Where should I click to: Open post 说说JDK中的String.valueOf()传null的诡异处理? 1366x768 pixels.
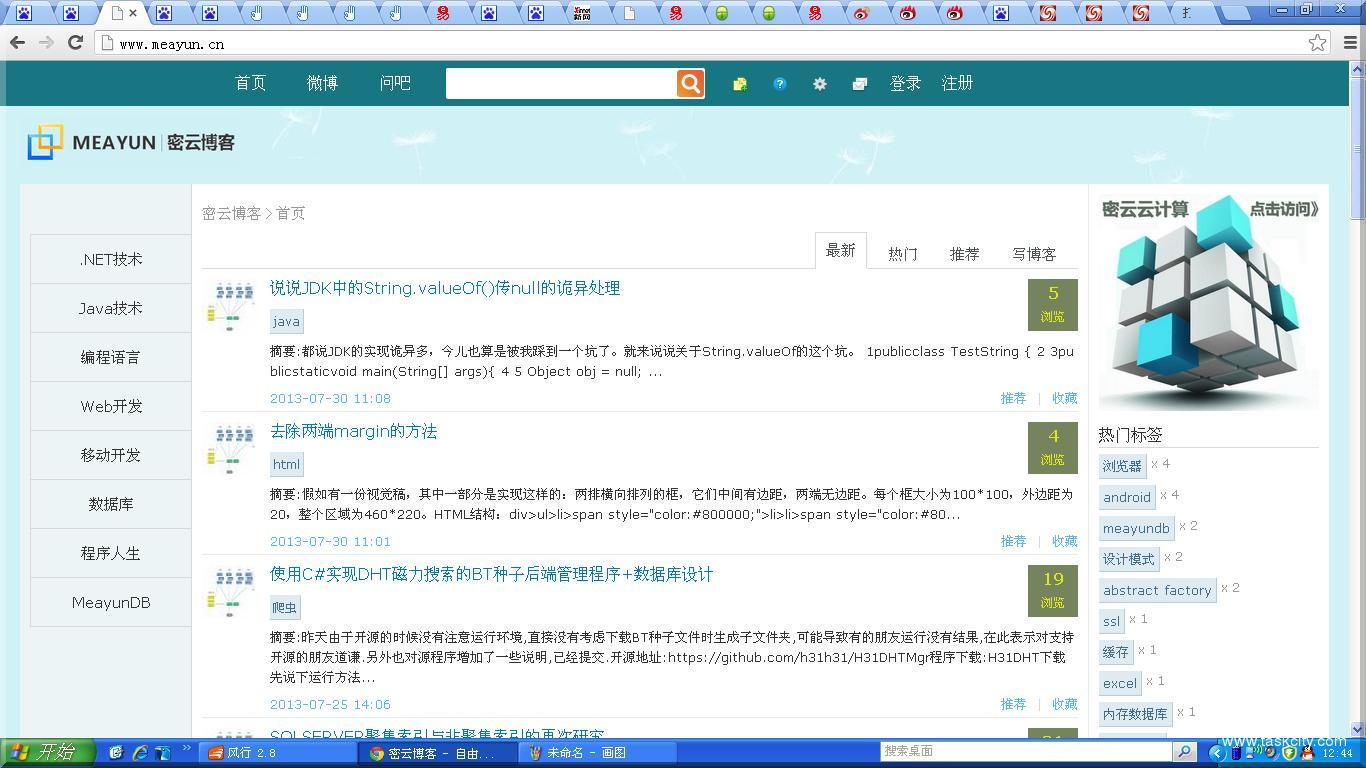[x=445, y=288]
